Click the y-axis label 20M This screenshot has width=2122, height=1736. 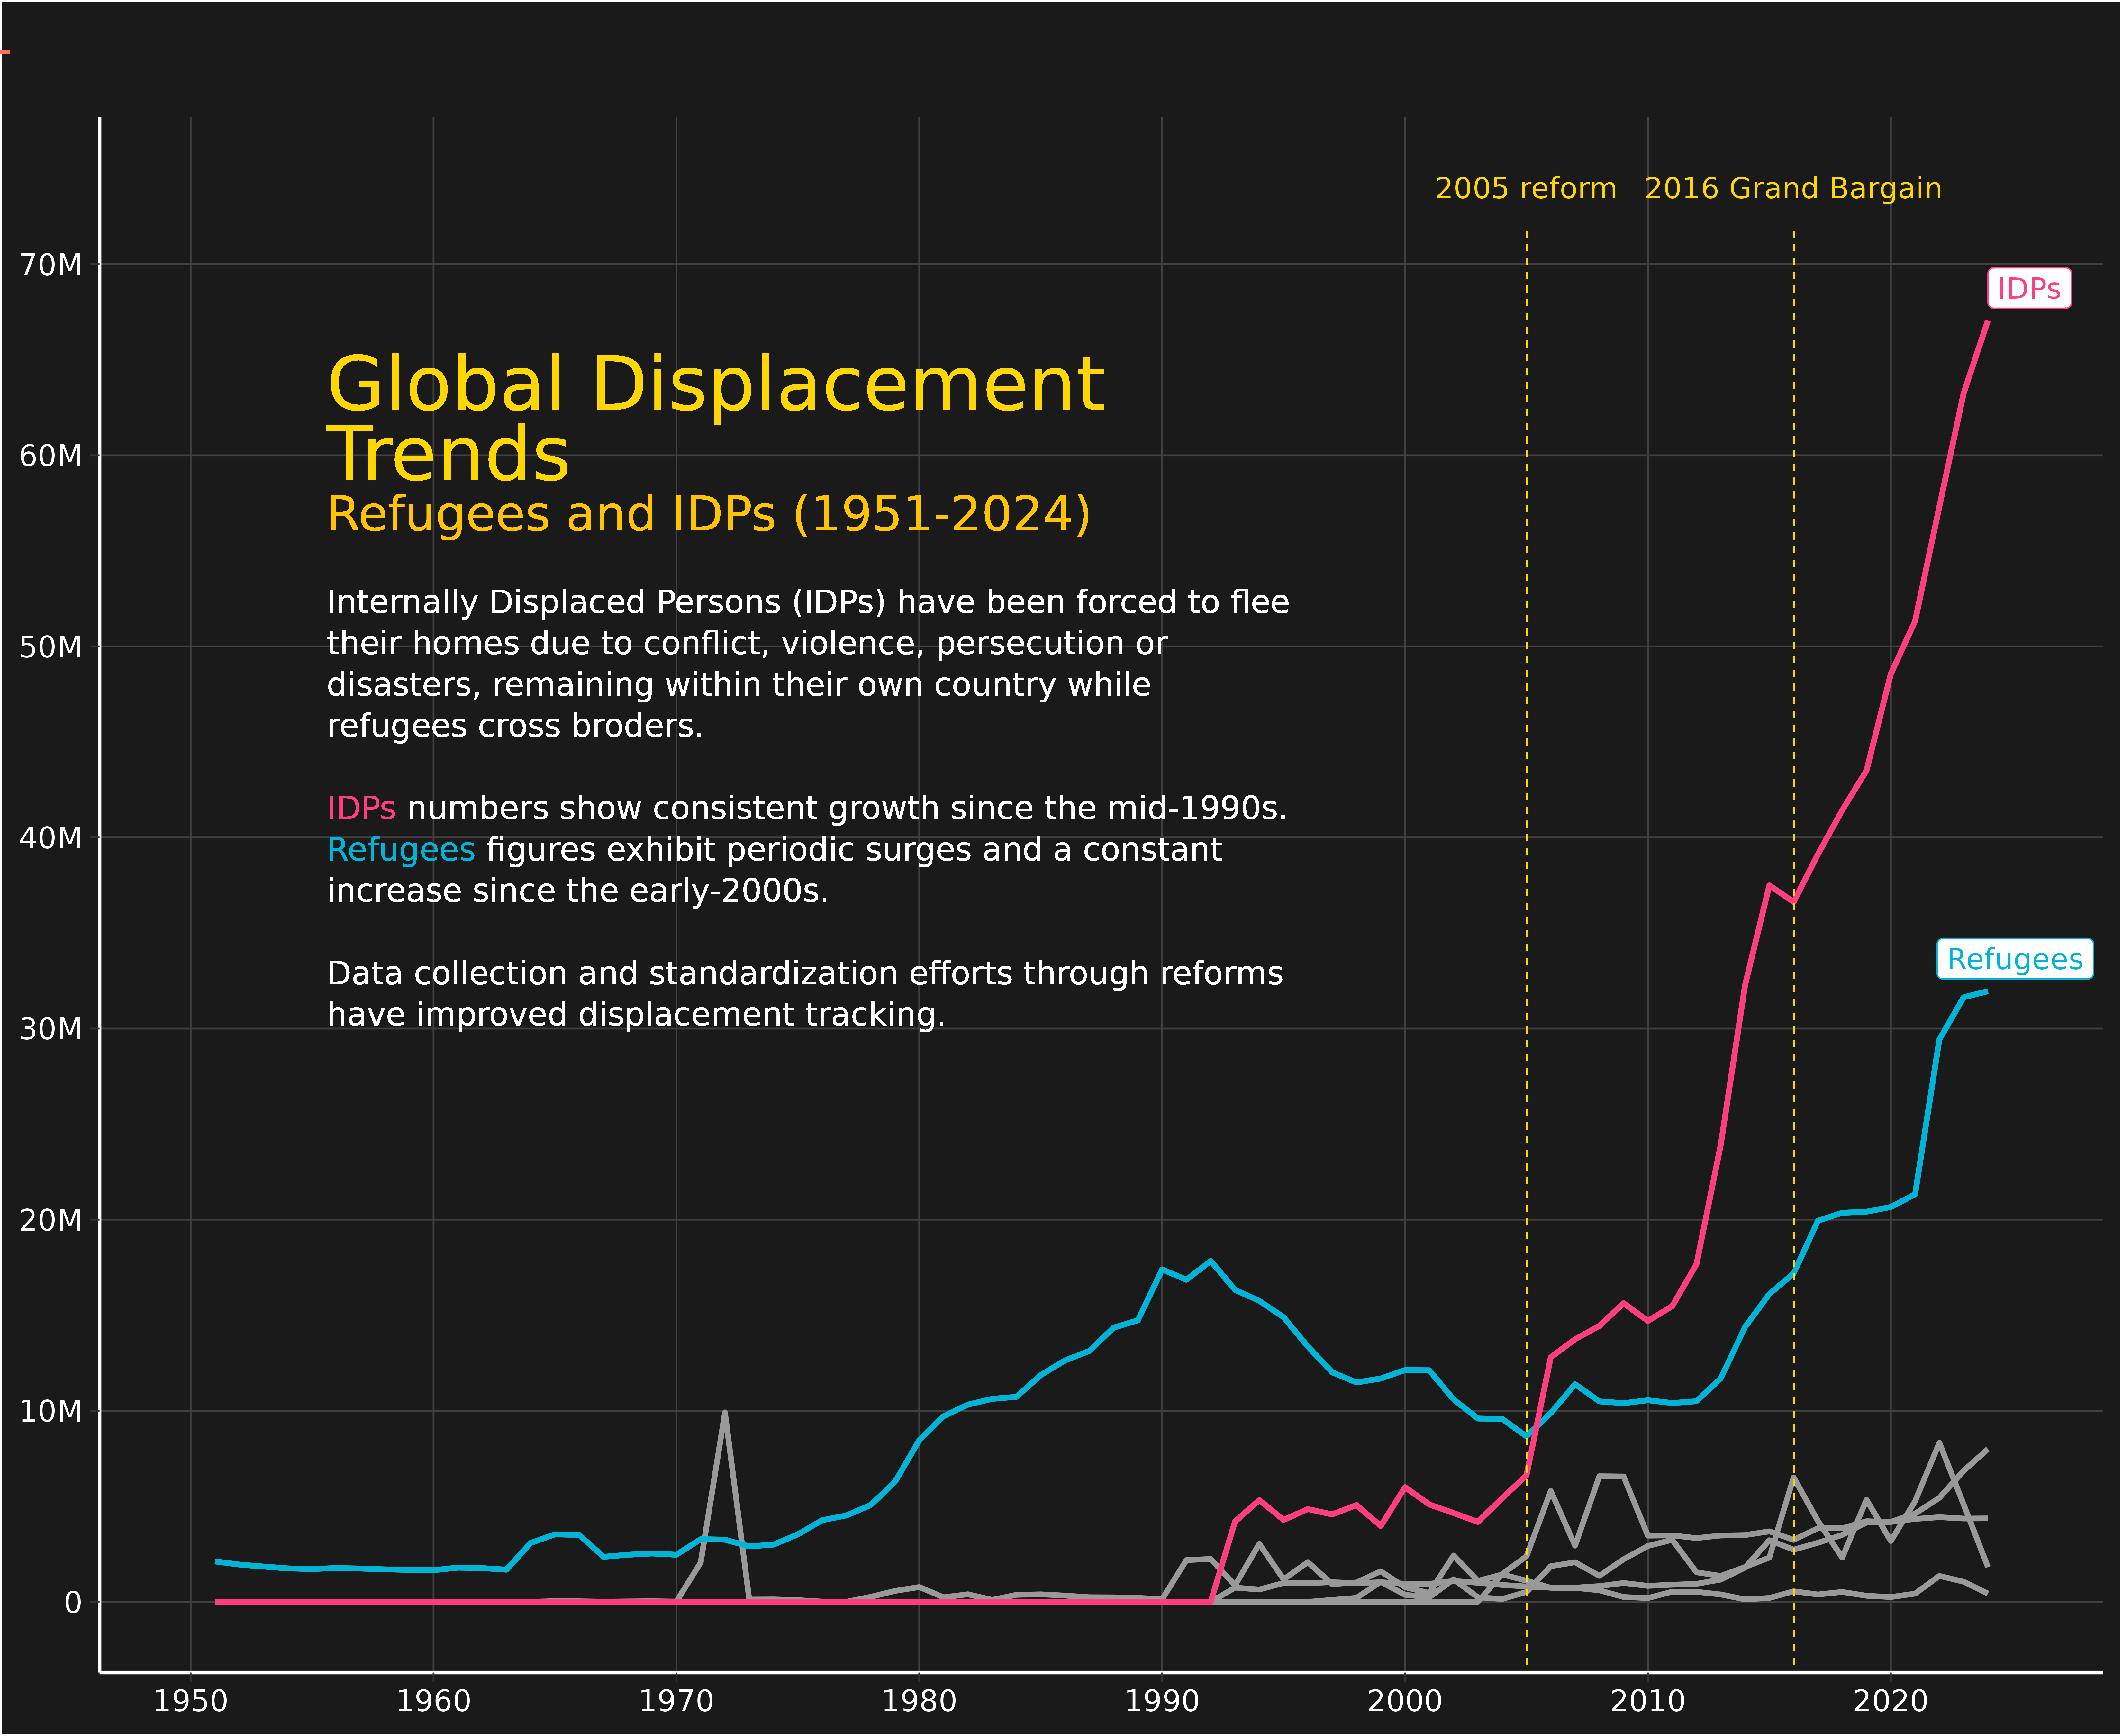tap(51, 1220)
